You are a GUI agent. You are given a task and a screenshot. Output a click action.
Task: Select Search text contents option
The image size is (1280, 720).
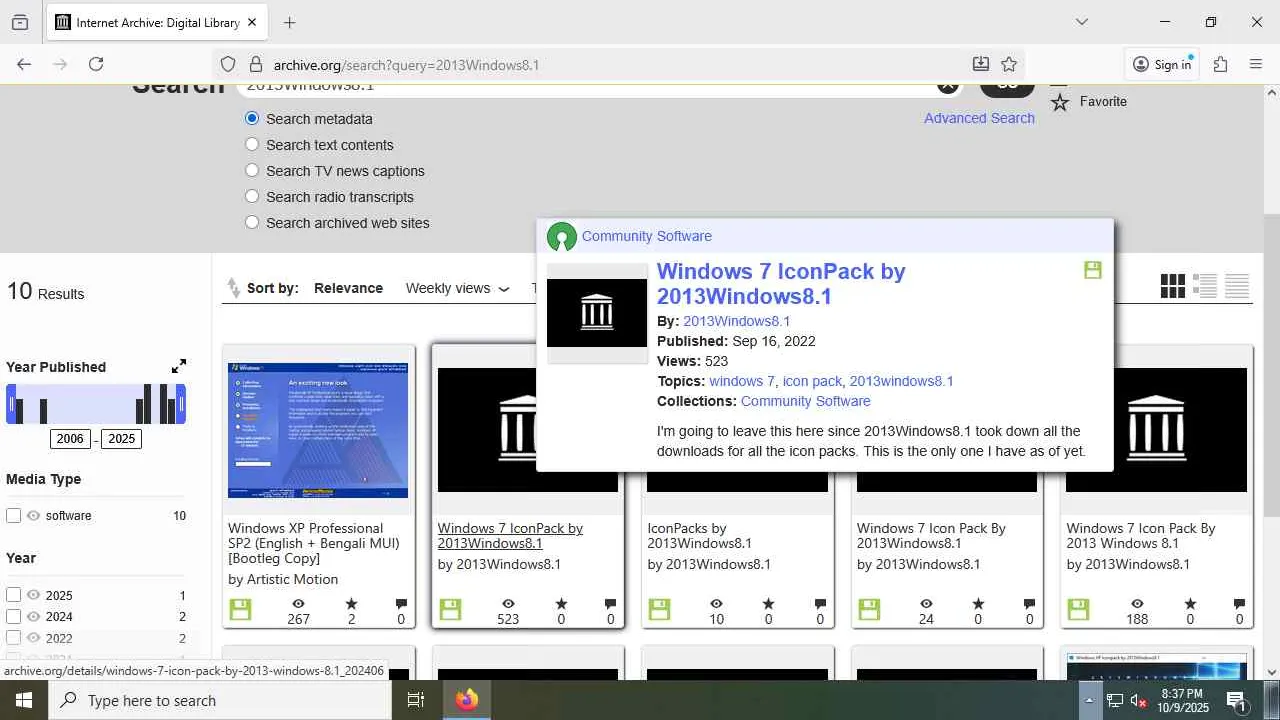[x=252, y=144]
